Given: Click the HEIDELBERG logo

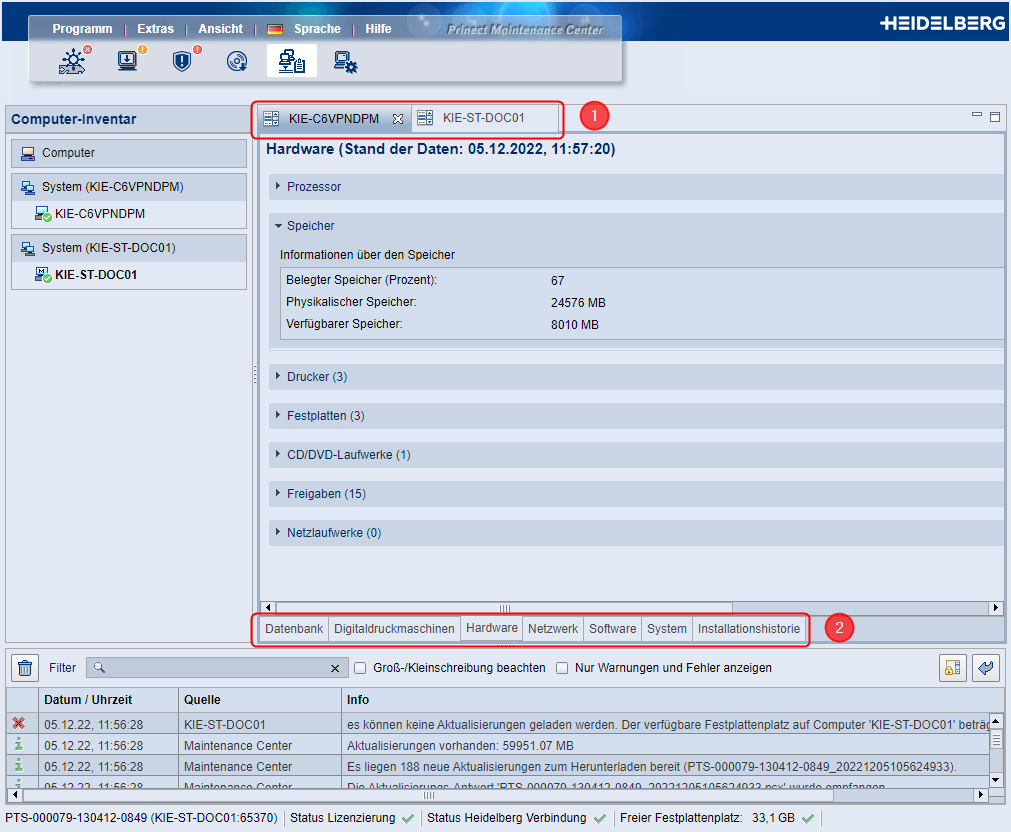Looking at the screenshot, I should [942, 23].
